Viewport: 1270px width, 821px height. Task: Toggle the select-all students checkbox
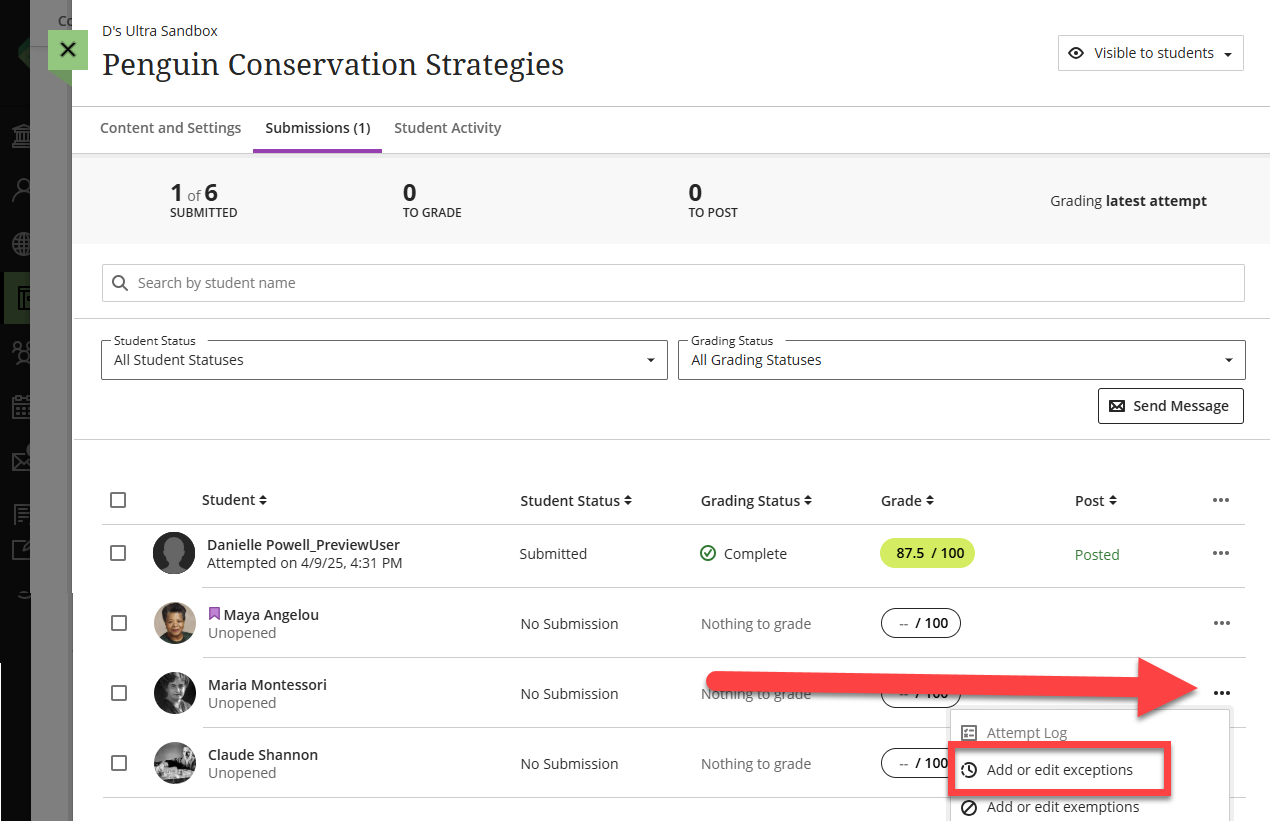[x=118, y=500]
